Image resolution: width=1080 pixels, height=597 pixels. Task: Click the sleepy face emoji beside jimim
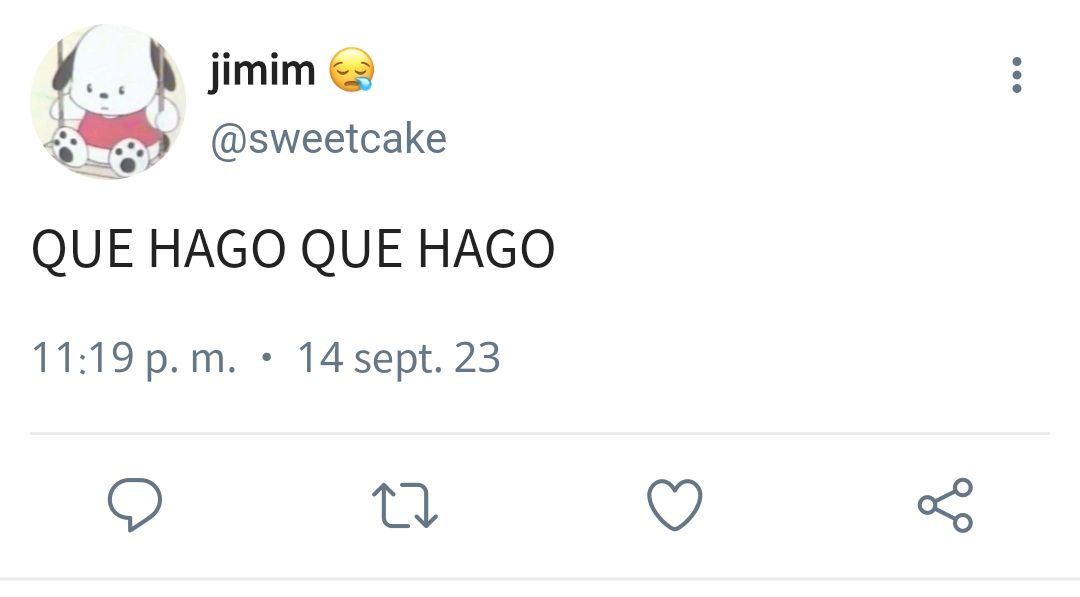click(352, 70)
